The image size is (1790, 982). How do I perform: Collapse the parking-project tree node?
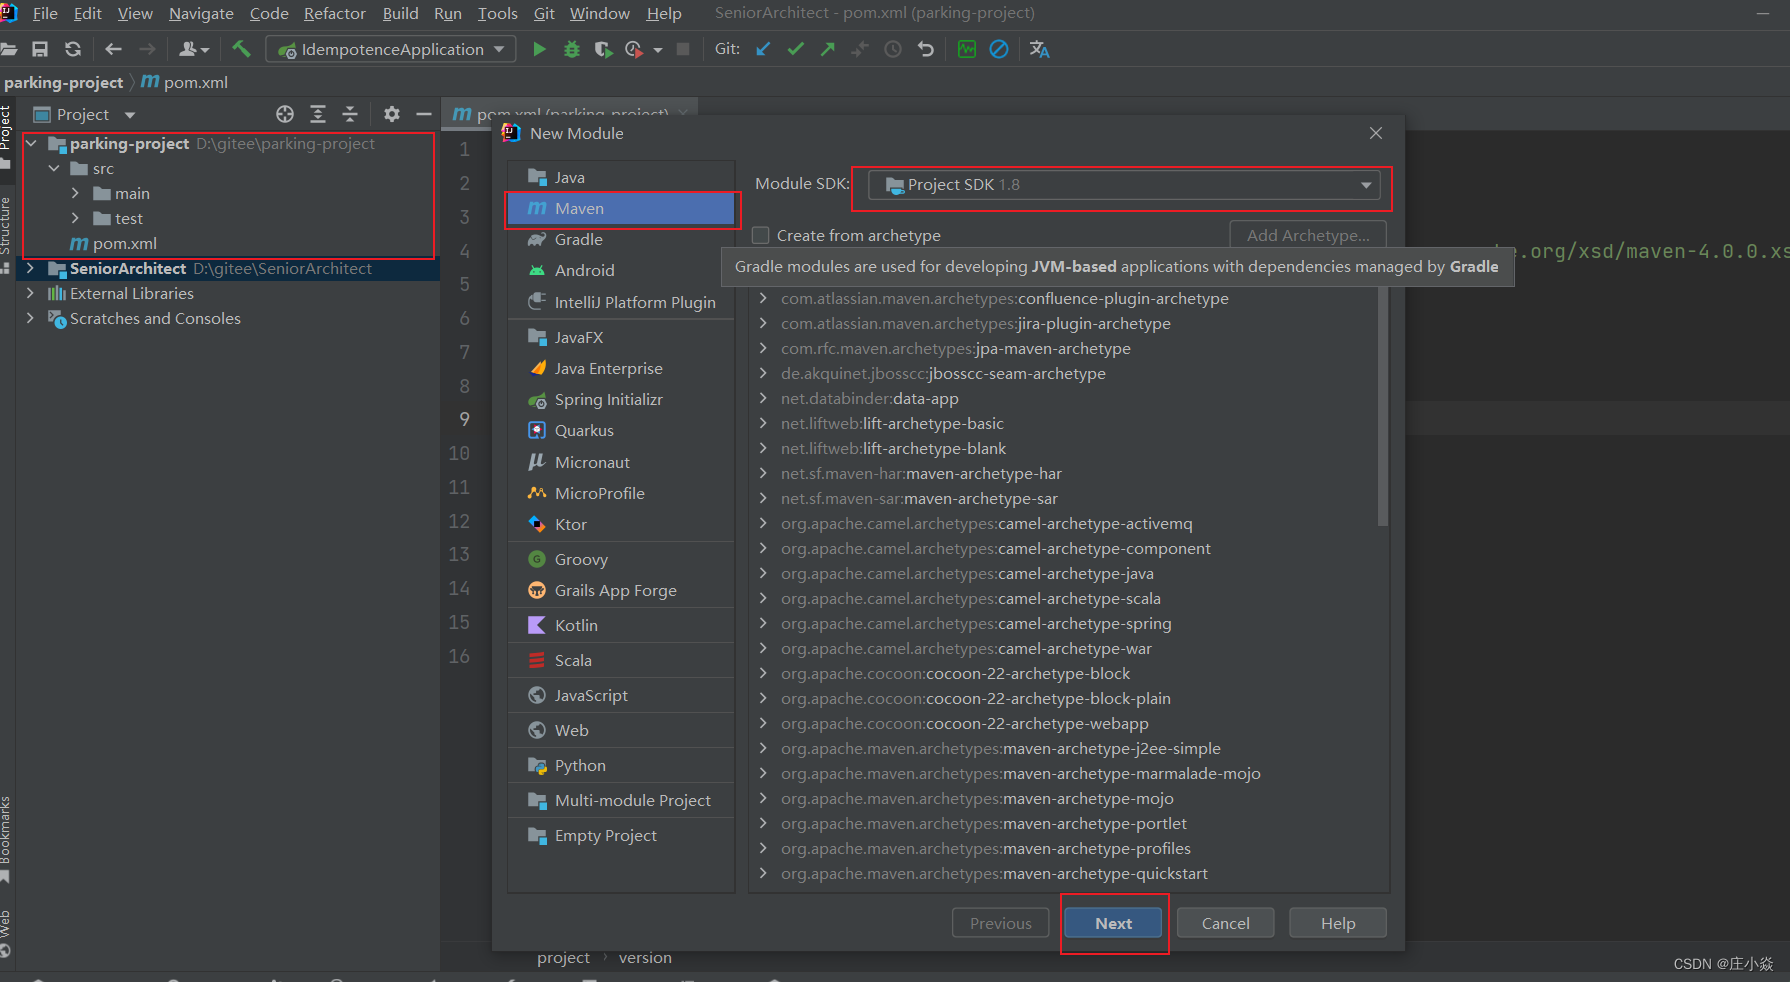point(31,144)
